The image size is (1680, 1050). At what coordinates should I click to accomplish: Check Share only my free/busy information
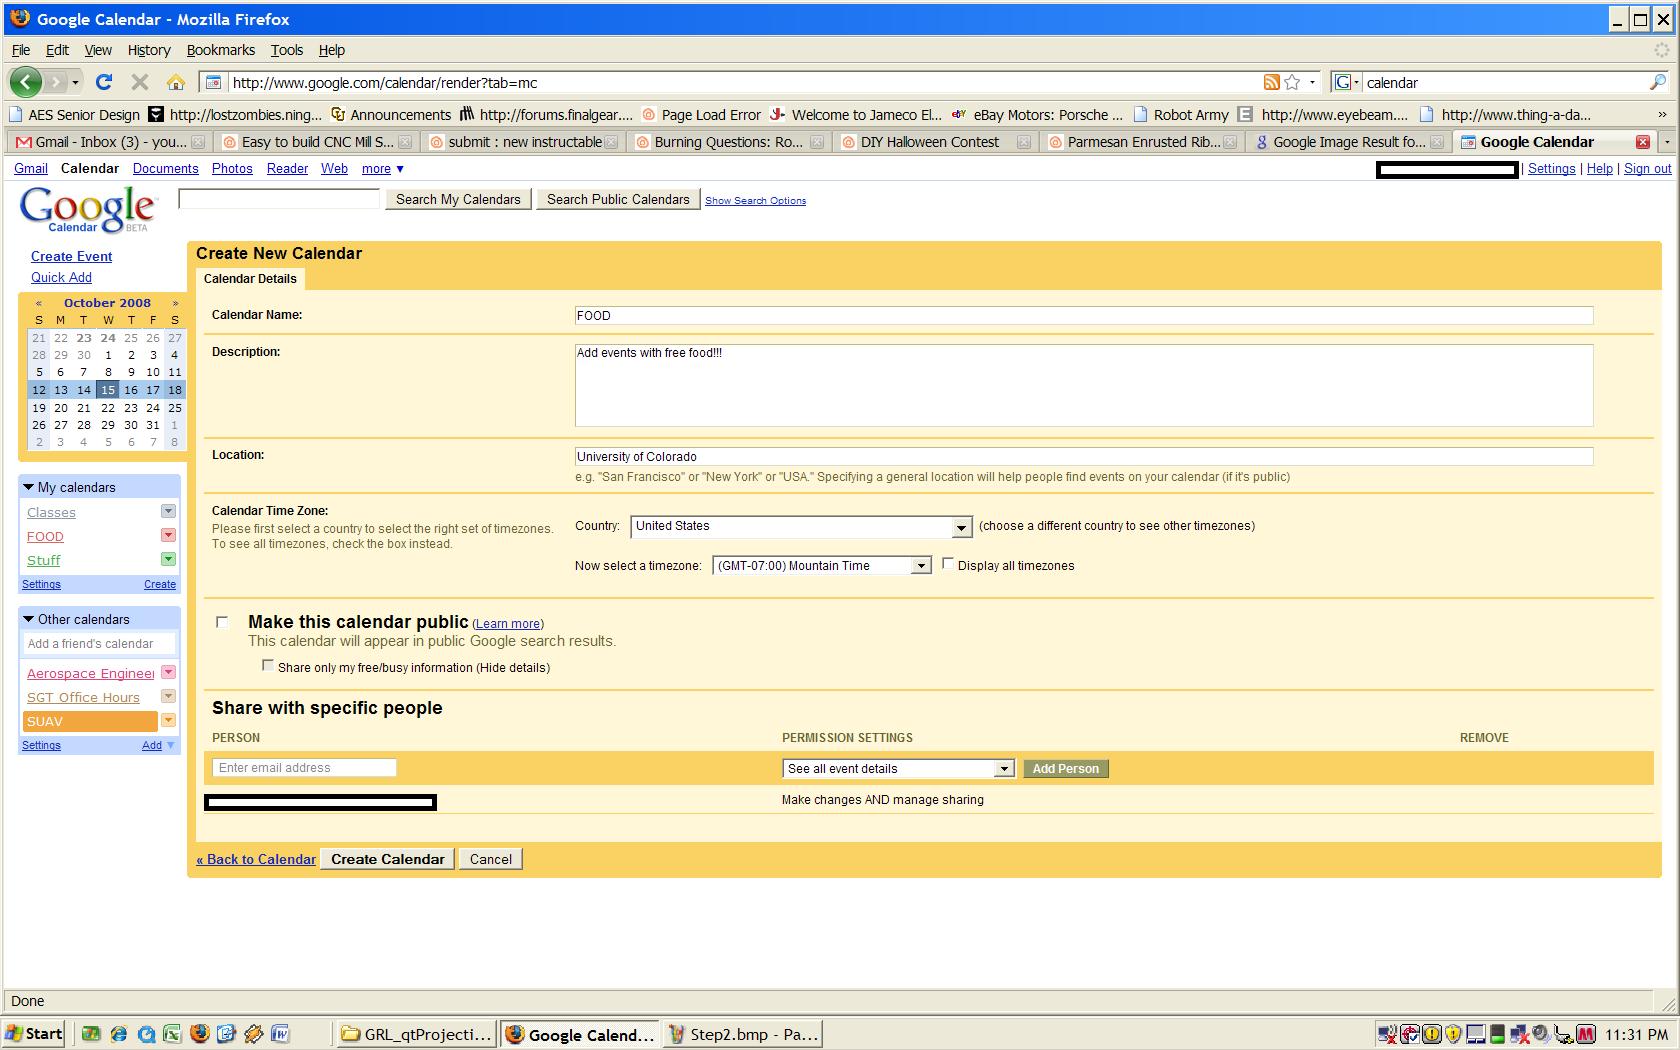coord(267,665)
